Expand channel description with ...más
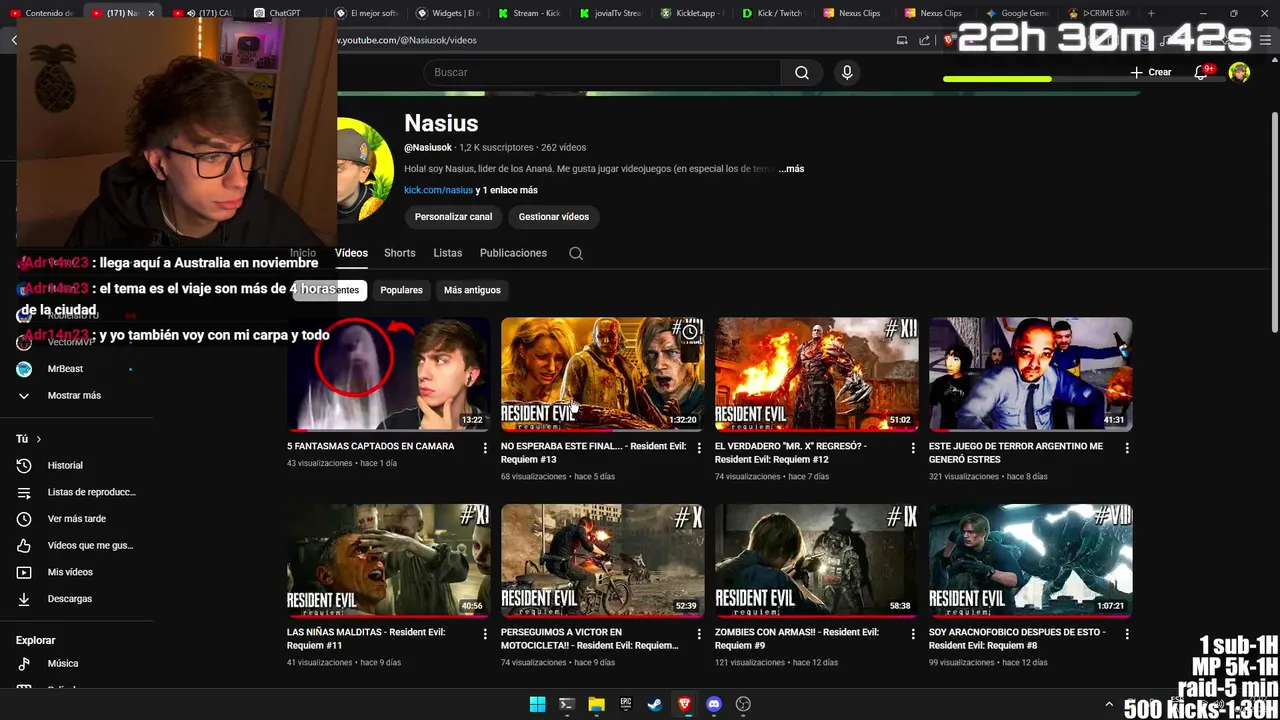The height and width of the screenshot is (720, 1280). click(x=792, y=169)
